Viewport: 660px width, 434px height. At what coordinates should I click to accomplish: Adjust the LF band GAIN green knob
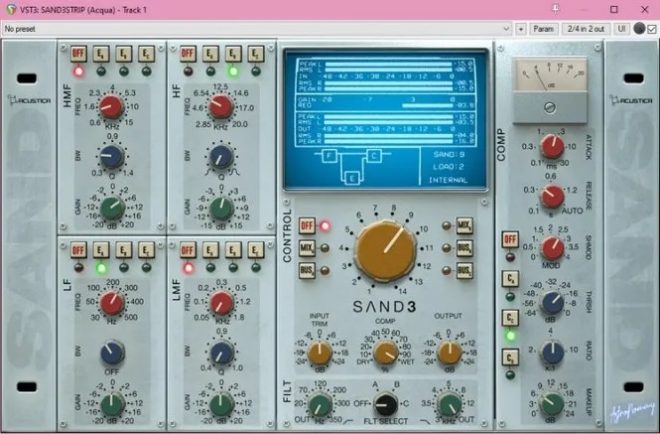(x=112, y=404)
